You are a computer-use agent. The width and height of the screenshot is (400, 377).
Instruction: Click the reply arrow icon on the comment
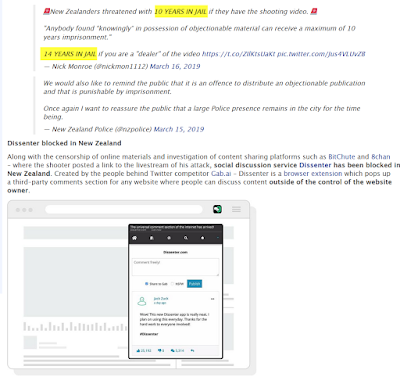pyautogui.click(x=192, y=351)
